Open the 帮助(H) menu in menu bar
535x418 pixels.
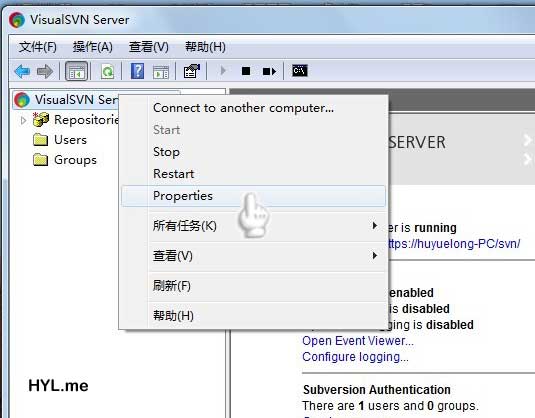click(205, 47)
